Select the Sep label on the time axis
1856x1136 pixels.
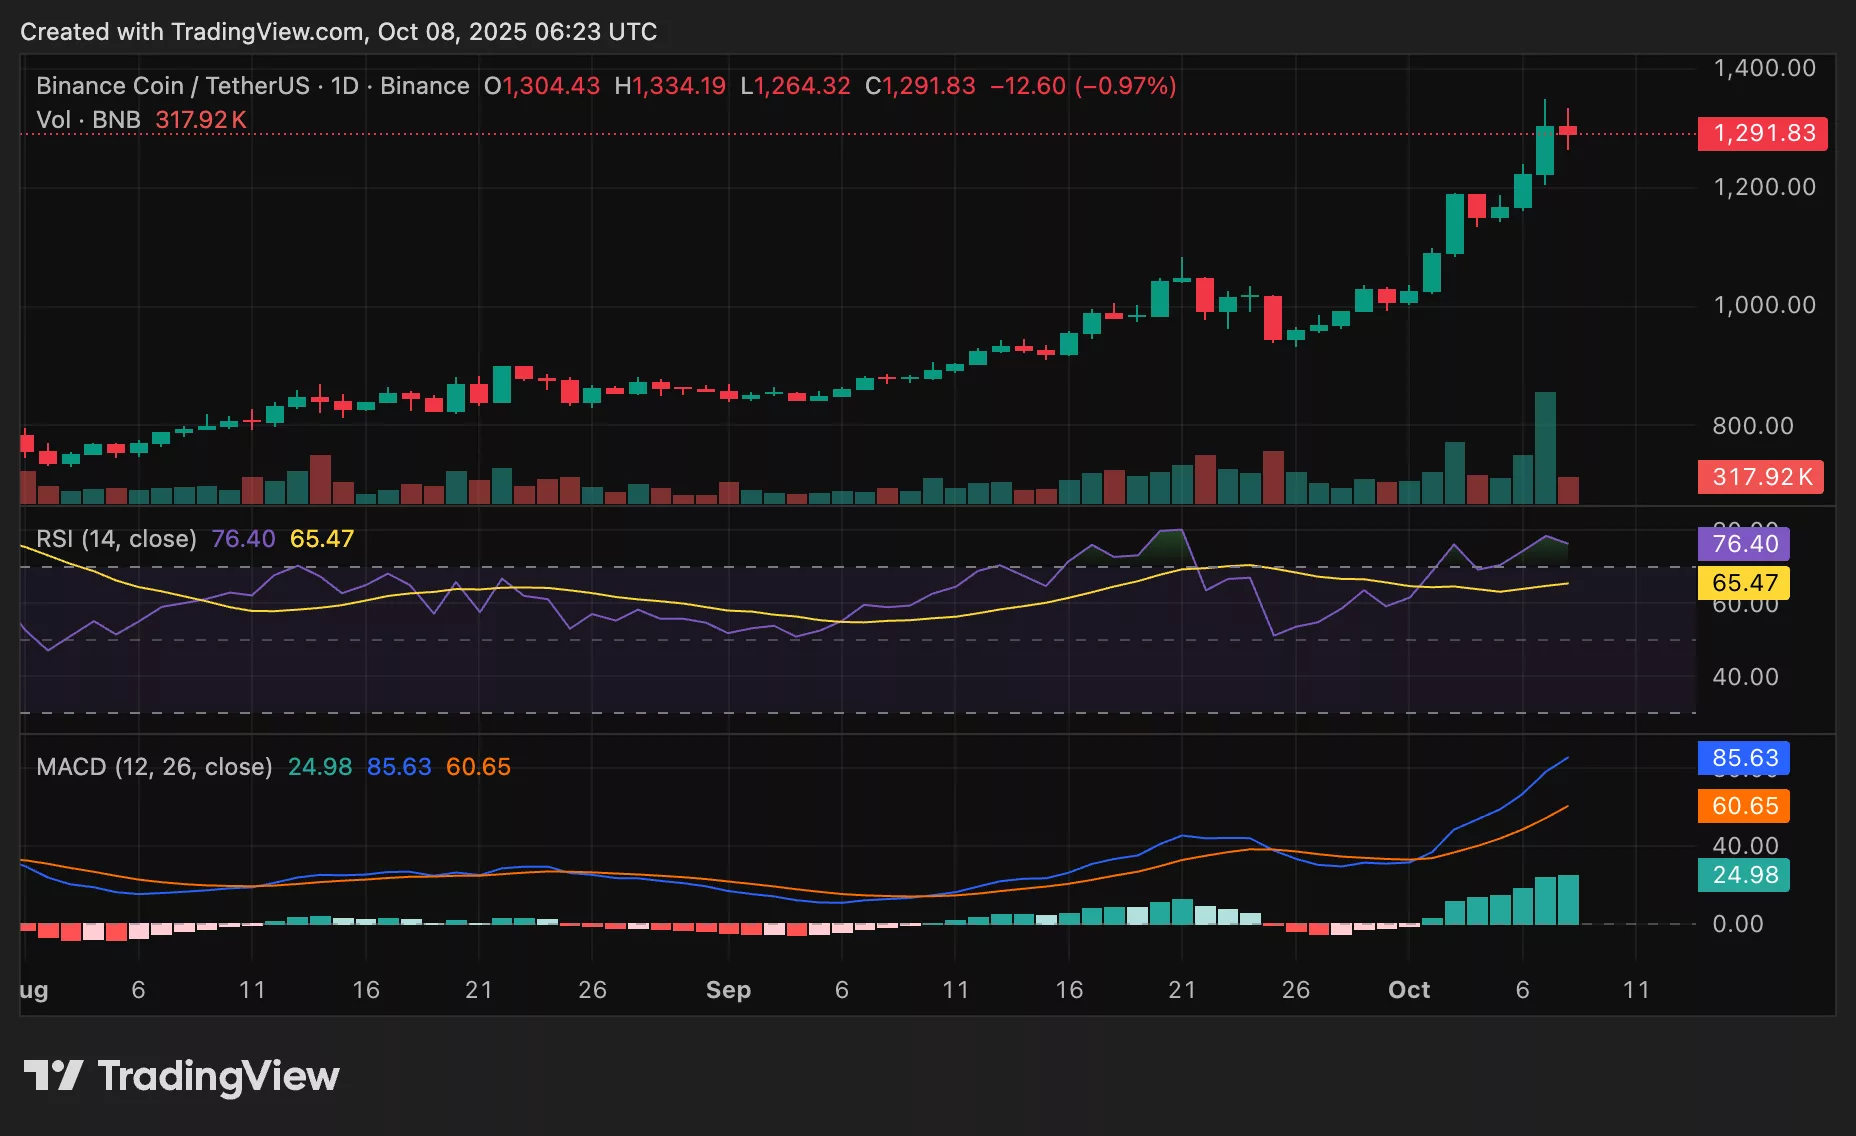pyautogui.click(x=729, y=990)
